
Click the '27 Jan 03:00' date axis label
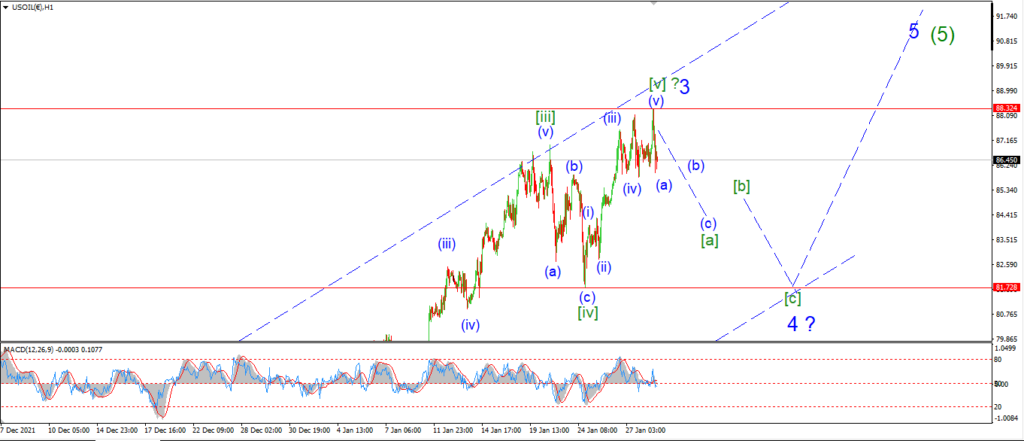pos(646,430)
